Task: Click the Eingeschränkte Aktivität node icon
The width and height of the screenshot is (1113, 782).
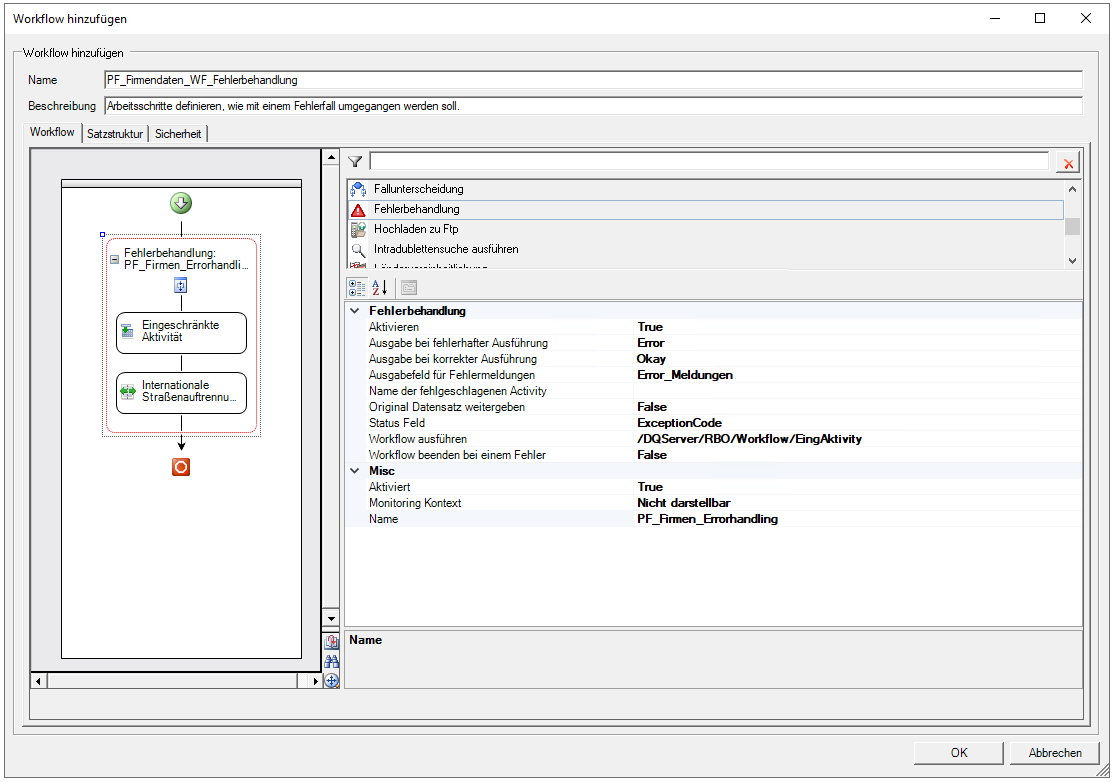Action: [x=128, y=331]
